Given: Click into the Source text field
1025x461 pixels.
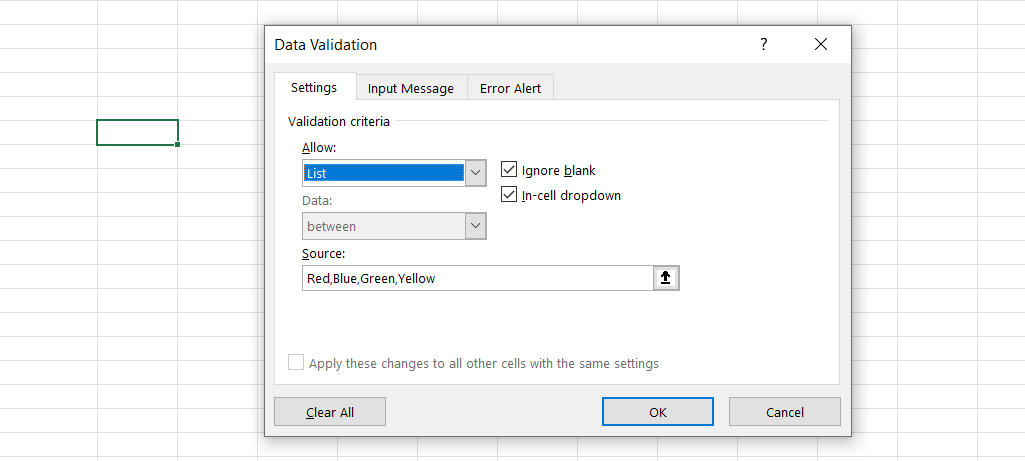Looking at the screenshot, I should [x=477, y=278].
